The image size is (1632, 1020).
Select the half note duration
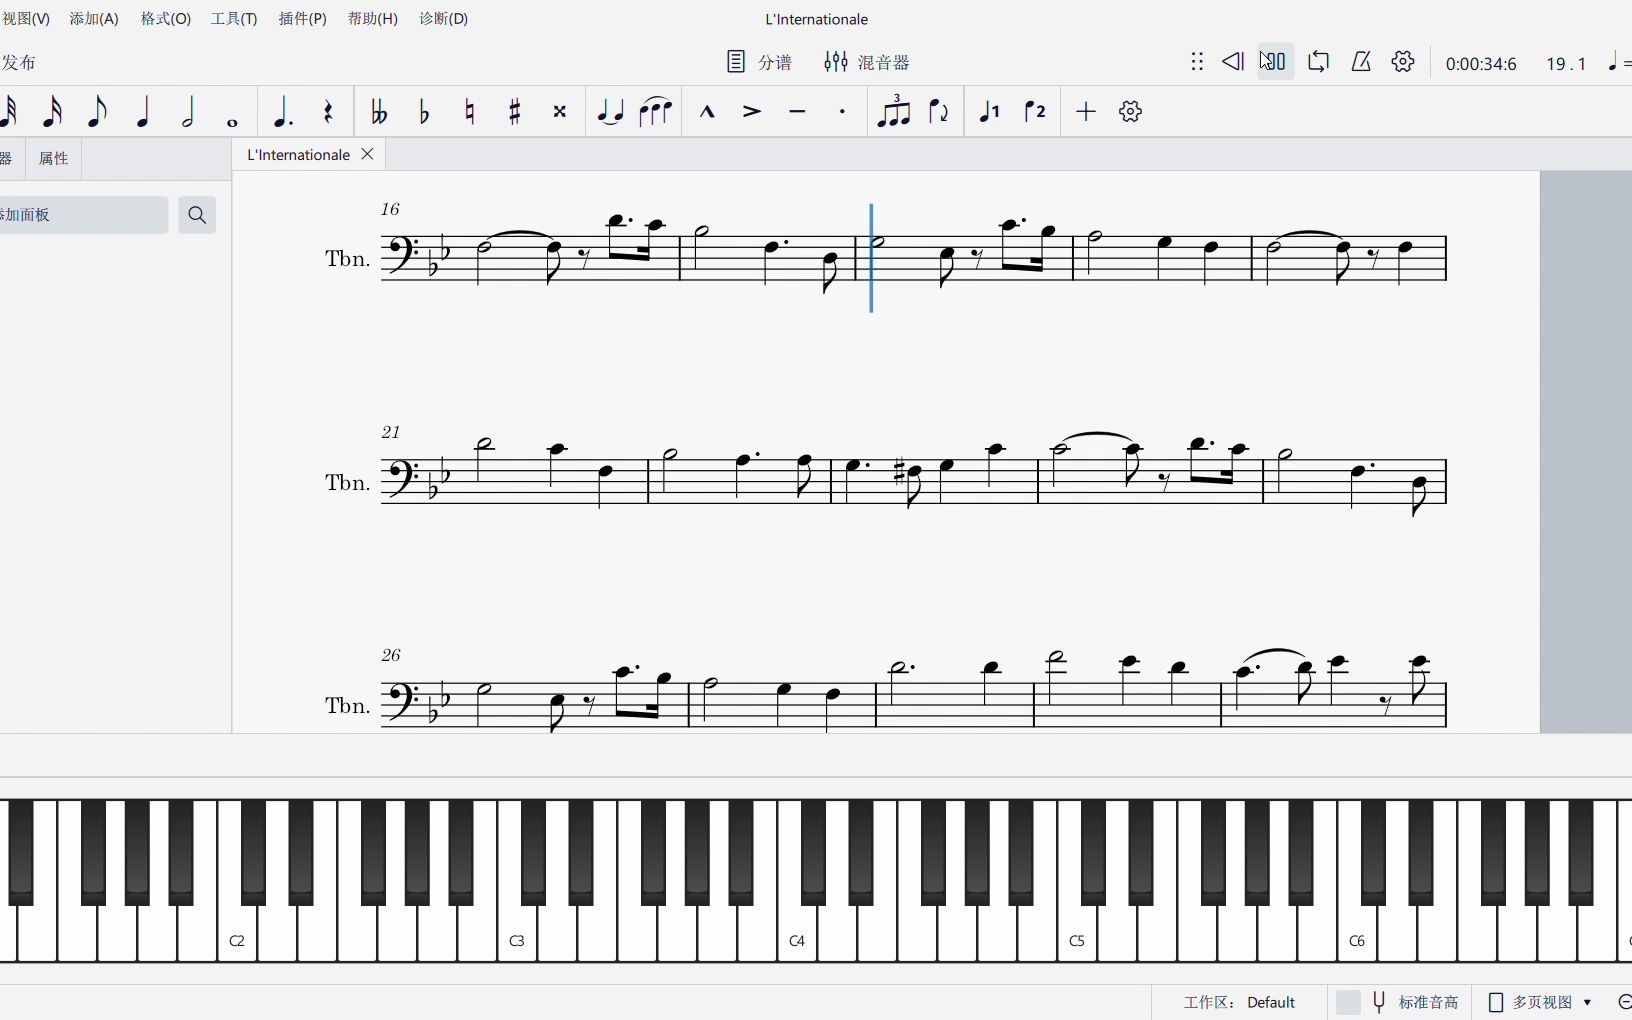tap(188, 111)
